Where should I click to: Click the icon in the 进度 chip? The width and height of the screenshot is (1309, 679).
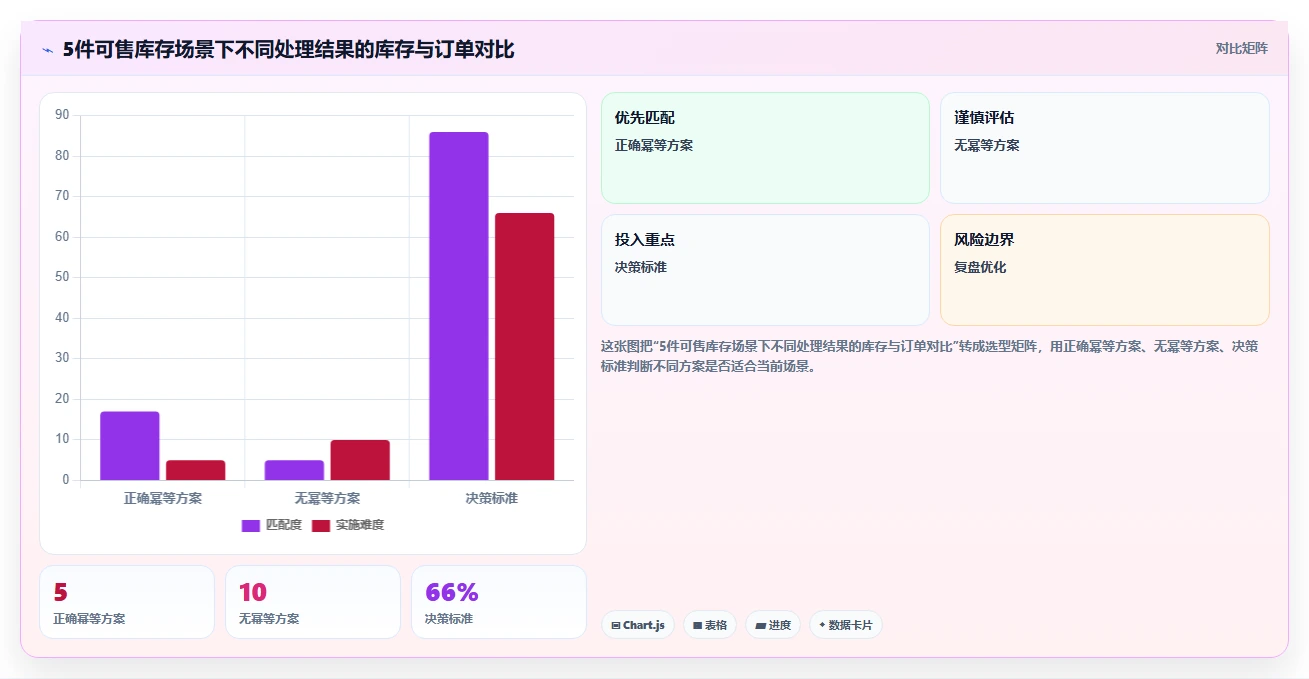pyautogui.click(x=761, y=625)
